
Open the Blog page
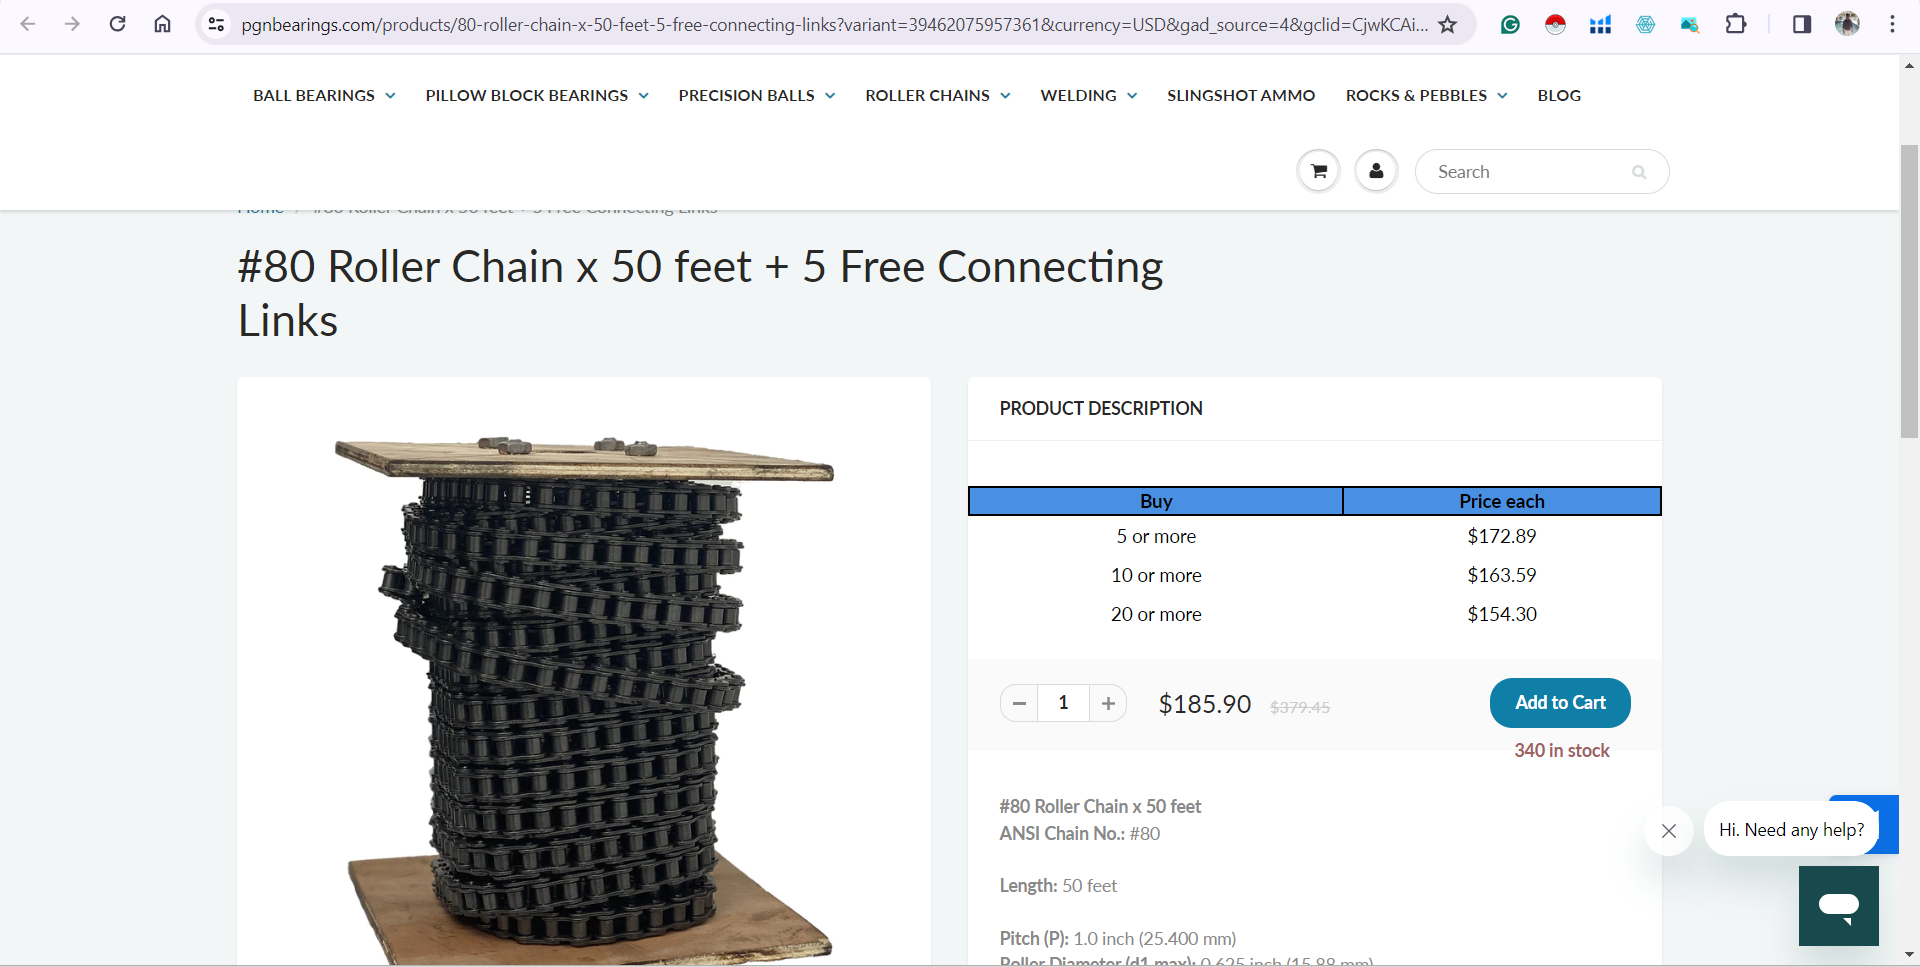1559,95
